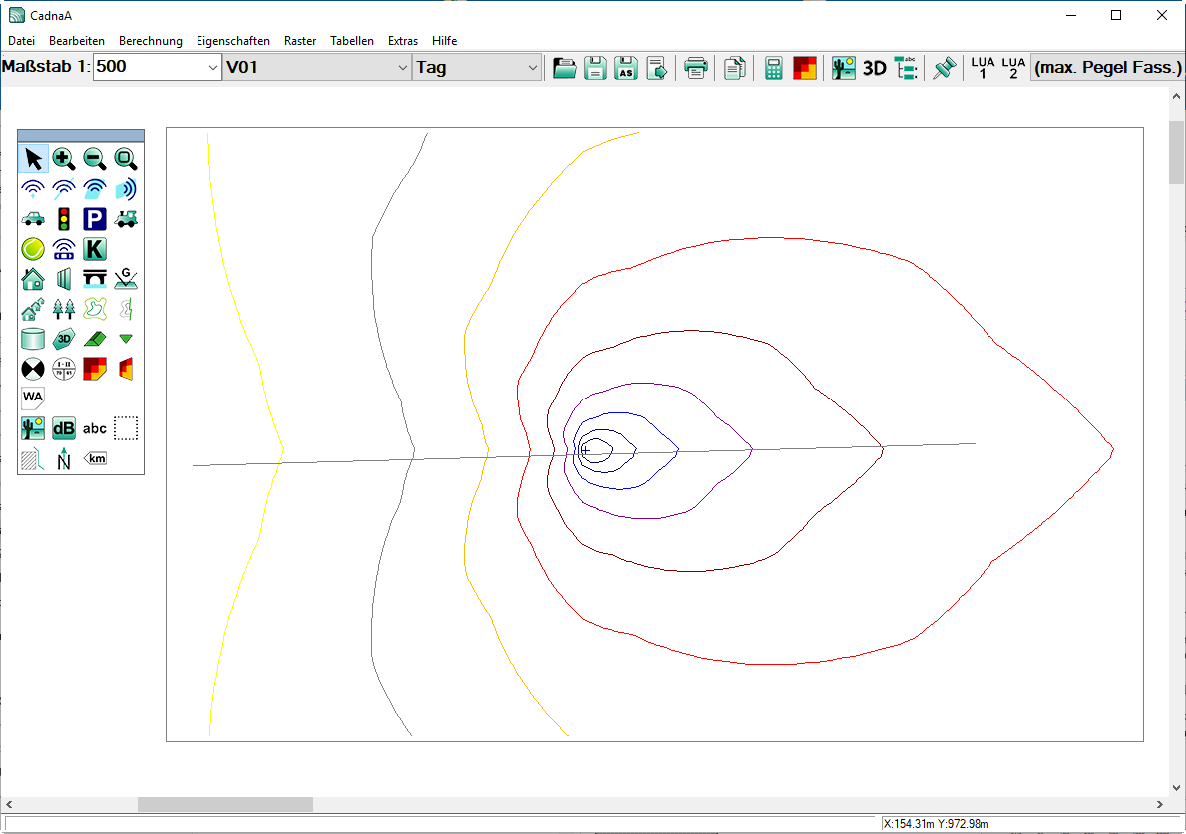Select the abc text box tool
Image resolution: width=1186 pixels, height=834 pixels.
pos(95,428)
